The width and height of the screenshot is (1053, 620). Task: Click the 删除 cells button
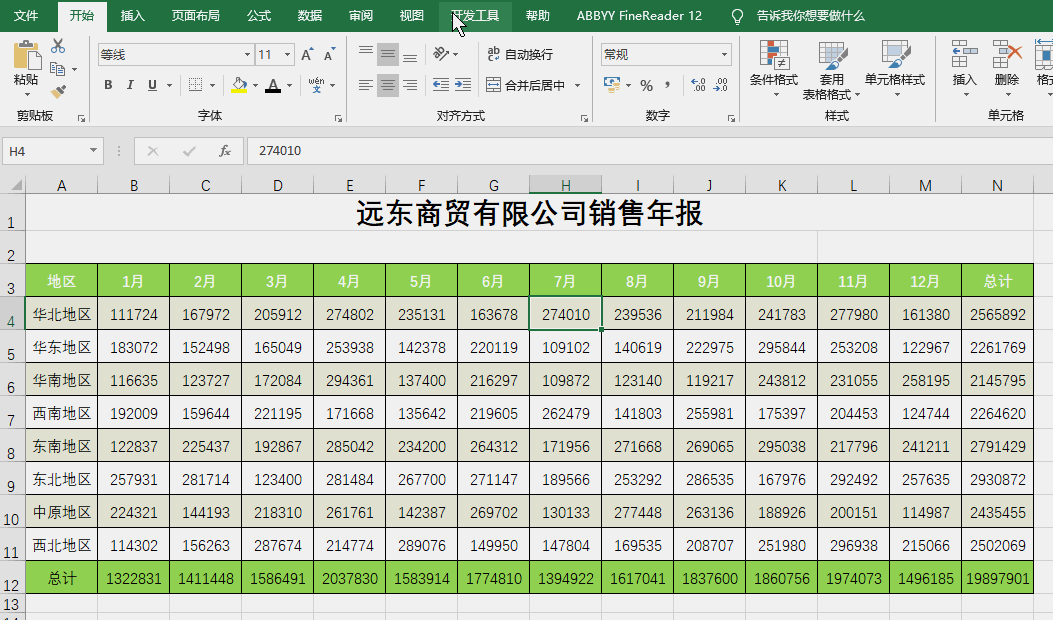[1007, 70]
